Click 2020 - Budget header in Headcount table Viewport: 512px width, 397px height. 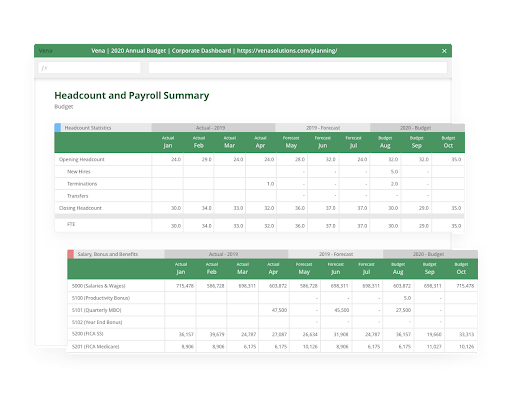pos(416,128)
